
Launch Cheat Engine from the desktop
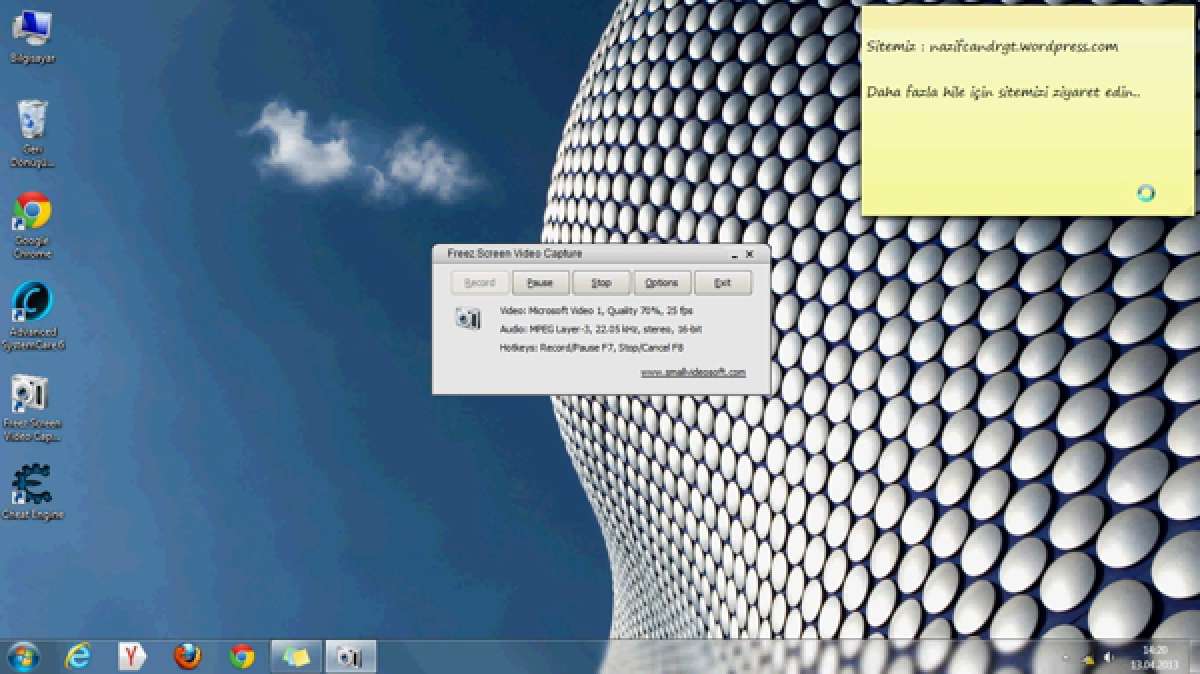32,486
